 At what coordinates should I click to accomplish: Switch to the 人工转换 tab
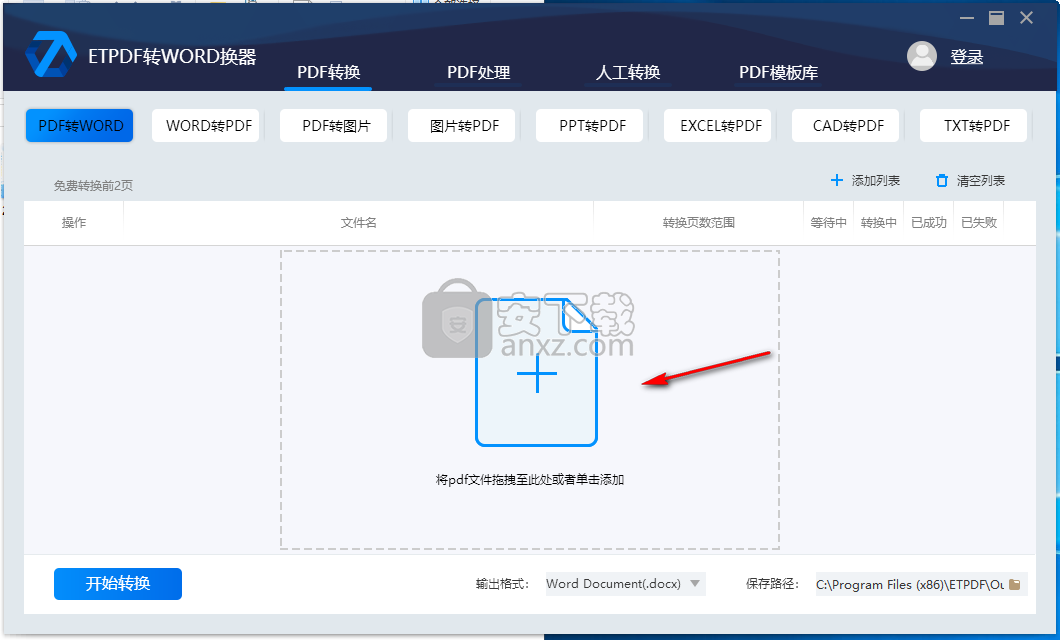627,72
